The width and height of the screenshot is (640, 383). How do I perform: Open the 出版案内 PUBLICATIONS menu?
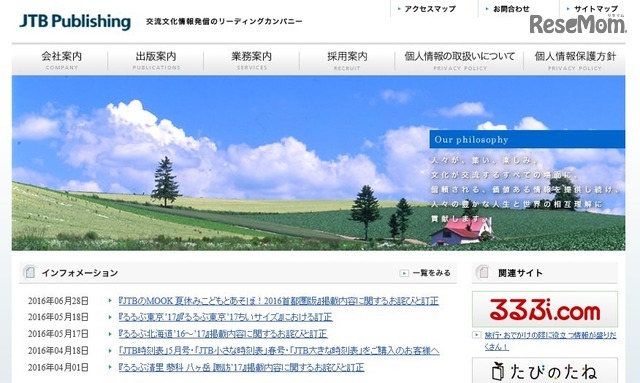[156, 60]
